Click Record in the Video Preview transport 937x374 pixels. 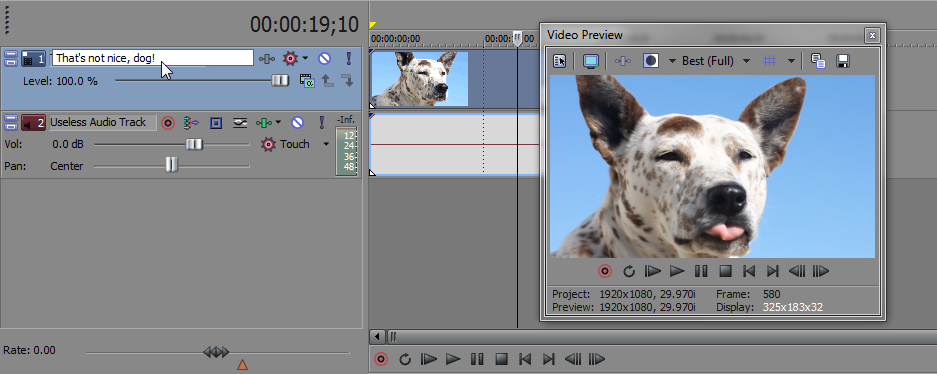(605, 271)
